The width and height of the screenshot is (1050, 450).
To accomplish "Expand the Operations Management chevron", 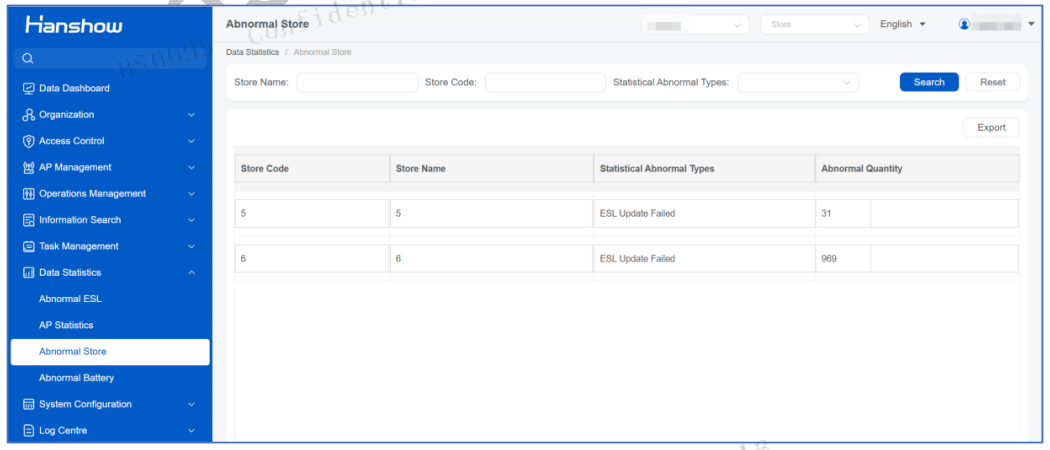I will coord(192,194).
